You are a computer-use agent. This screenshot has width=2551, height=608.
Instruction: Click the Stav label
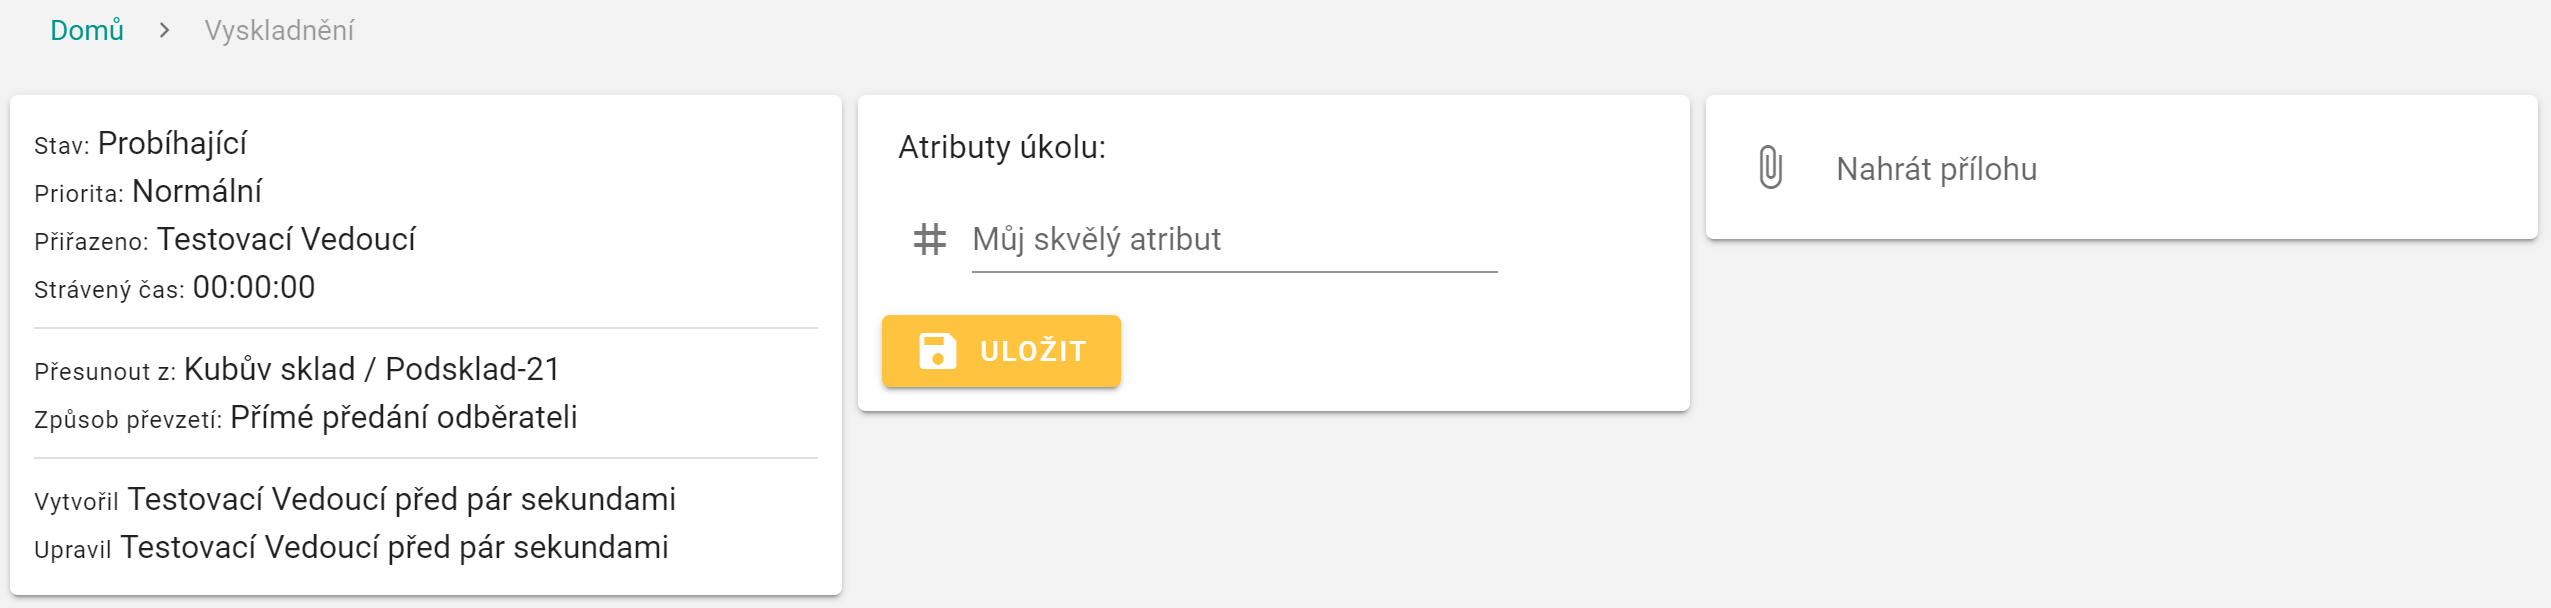[61, 147]
